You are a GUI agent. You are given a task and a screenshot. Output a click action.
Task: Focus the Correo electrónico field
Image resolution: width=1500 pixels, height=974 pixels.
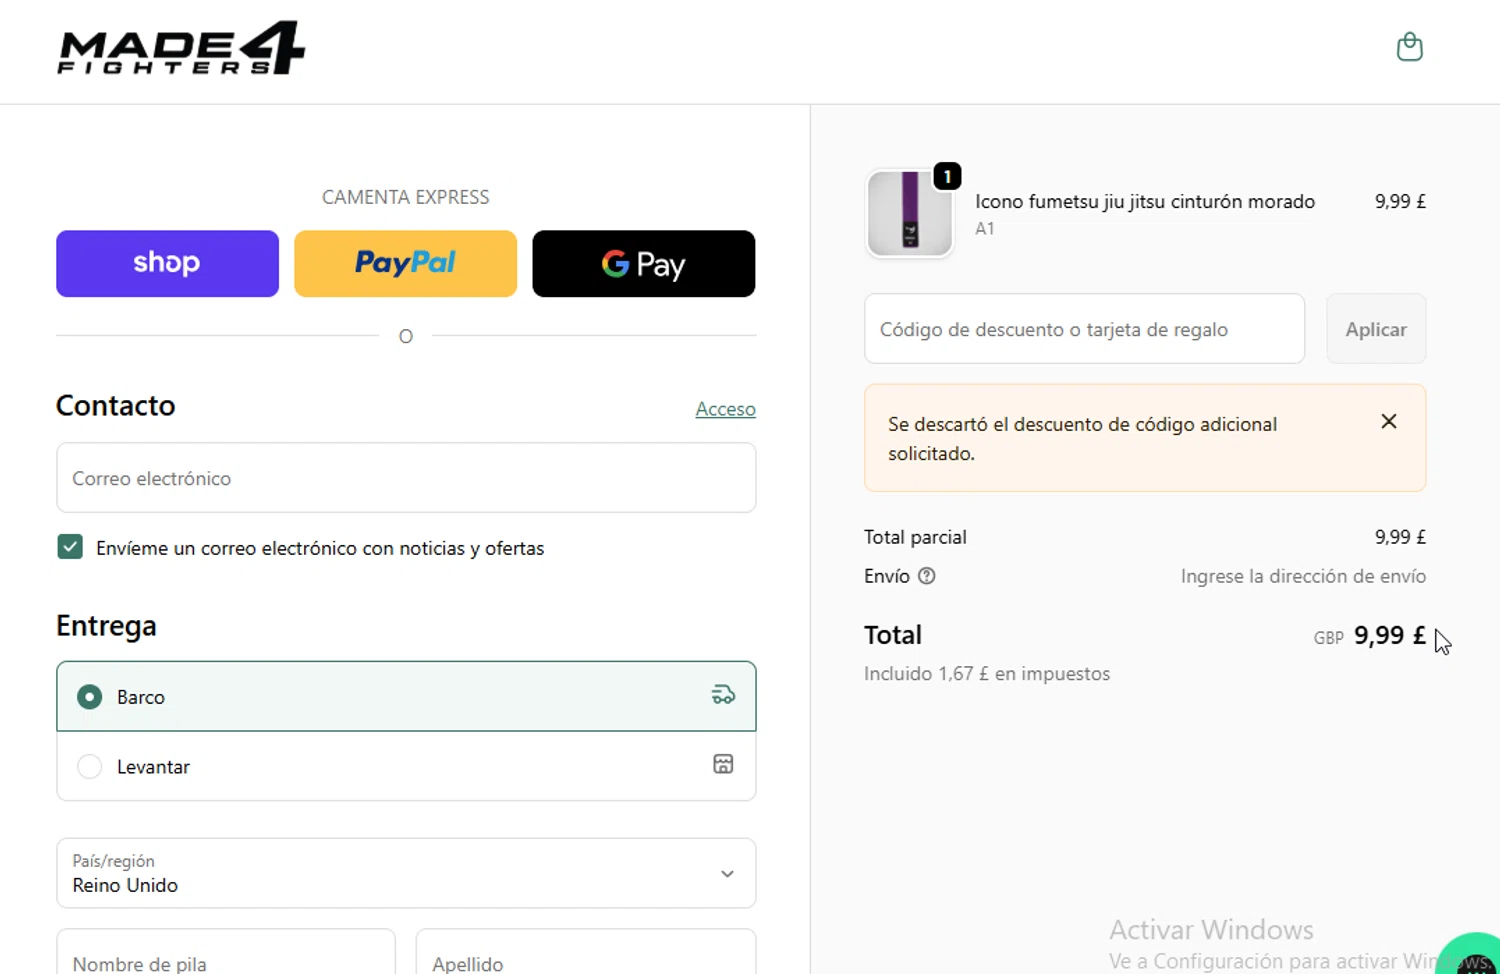(406, 478)
